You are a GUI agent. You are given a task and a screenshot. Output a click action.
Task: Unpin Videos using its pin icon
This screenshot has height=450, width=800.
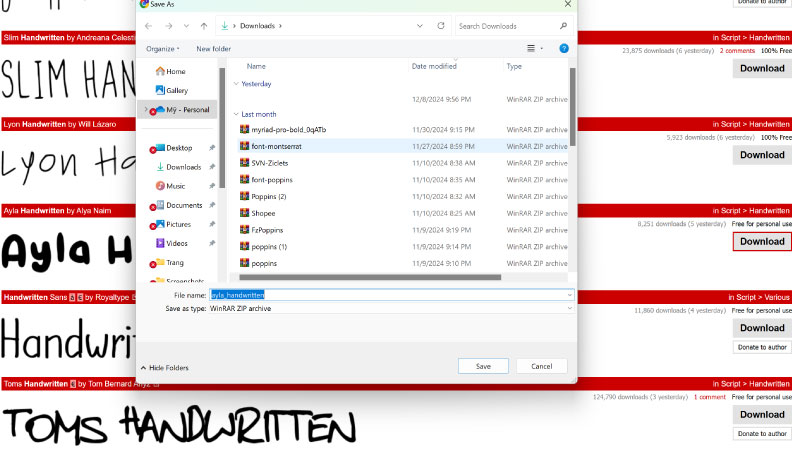click(x=212, y=243)
